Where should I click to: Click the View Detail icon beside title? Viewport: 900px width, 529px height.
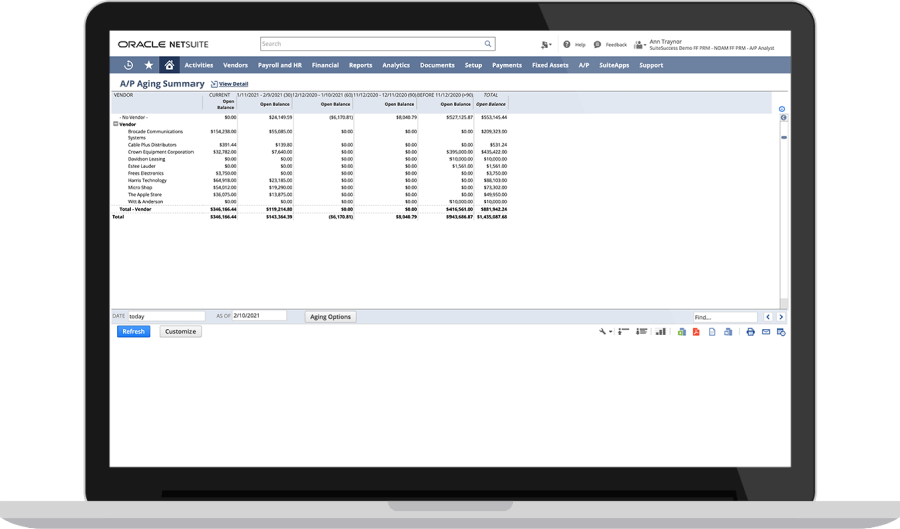214,84
